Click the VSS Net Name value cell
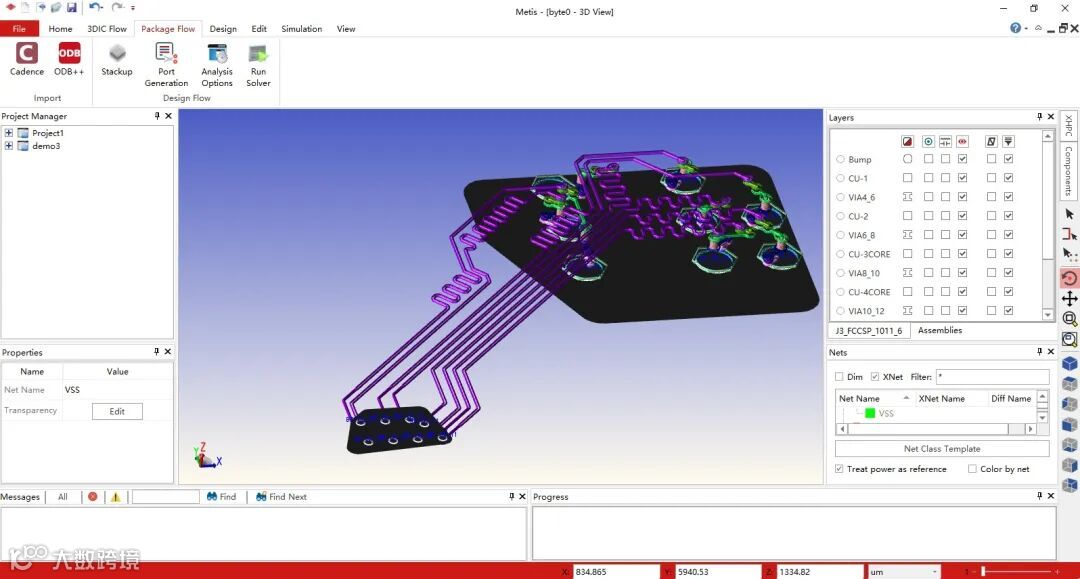 pyautogui.click(x=117, y=390)
